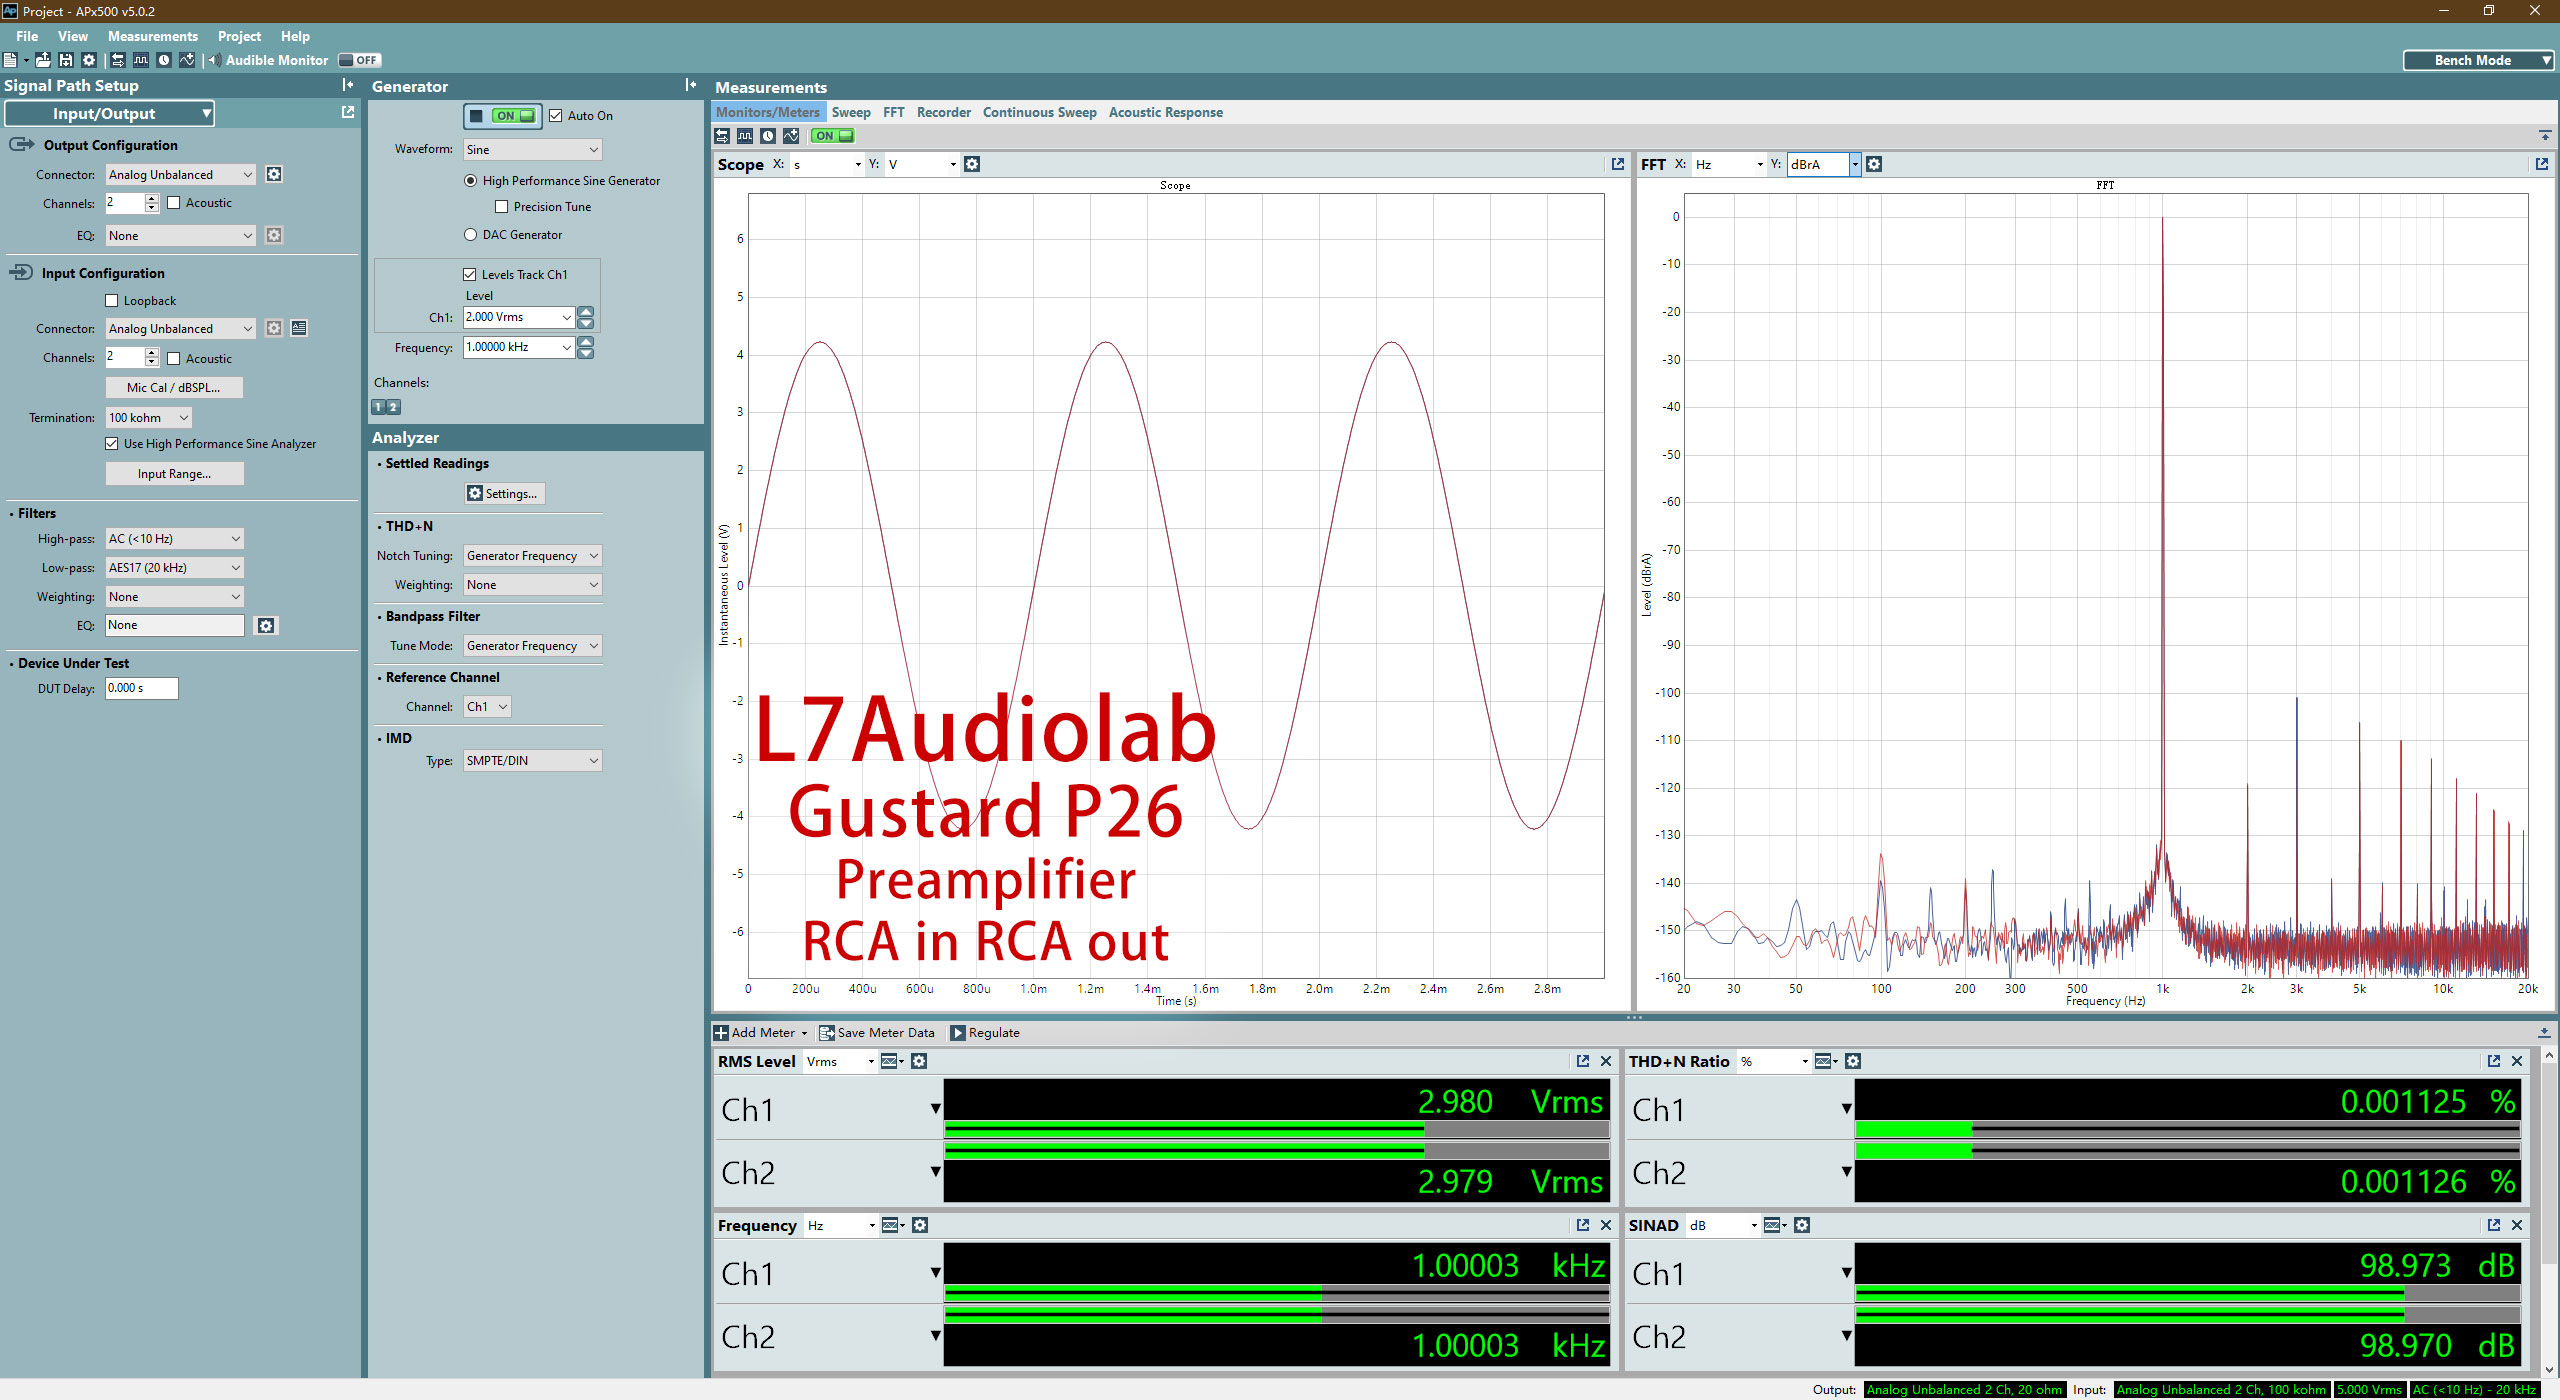Open Scope graph settings gear

coord(972,164)
